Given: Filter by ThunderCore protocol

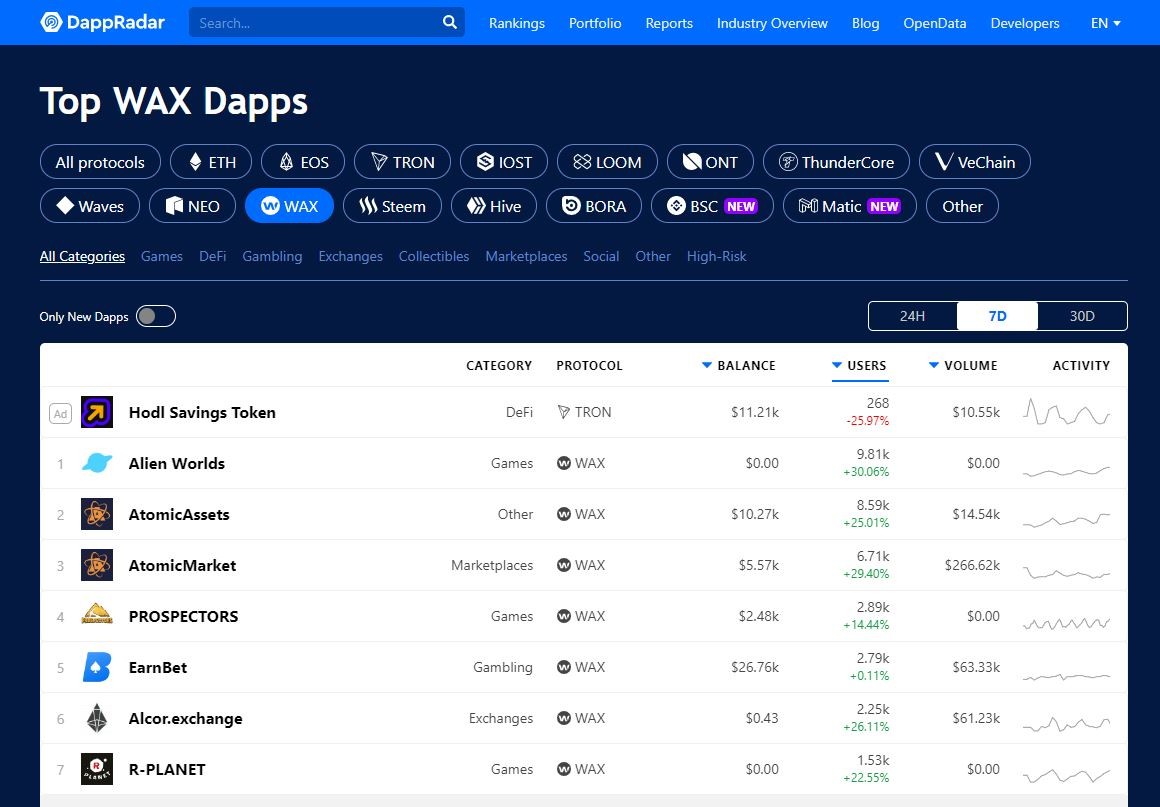Looking at the screenshot, I should click(x=836, y=162).
